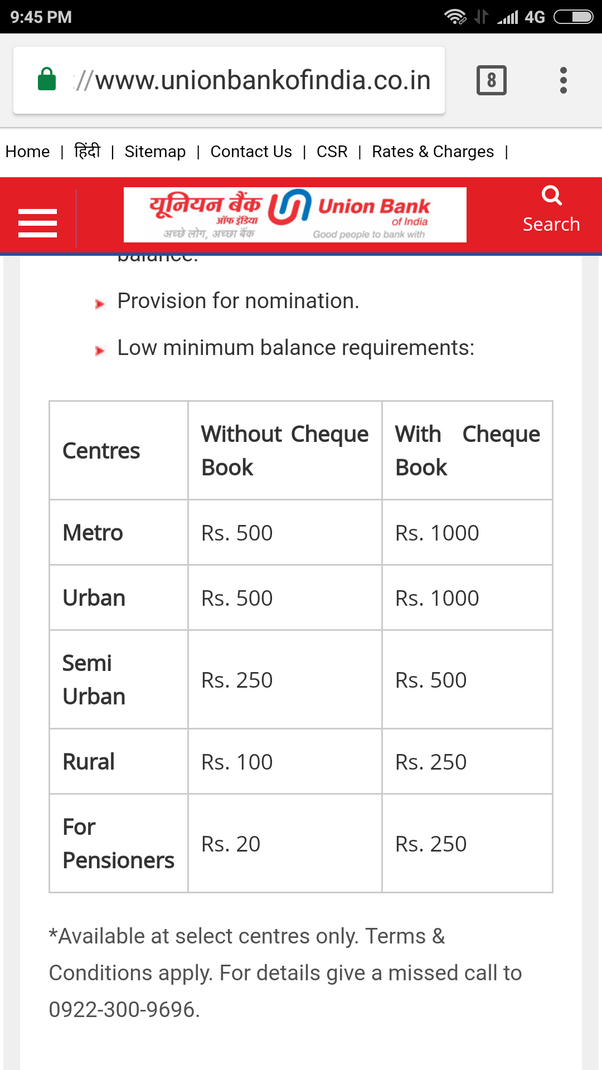The image size is (602, 1070).
Task: Switch site language to हिंदी
Action: click(87, 152)
